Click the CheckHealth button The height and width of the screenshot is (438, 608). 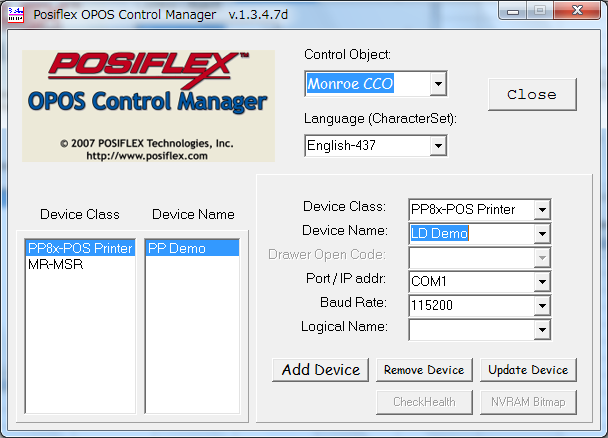424,402
